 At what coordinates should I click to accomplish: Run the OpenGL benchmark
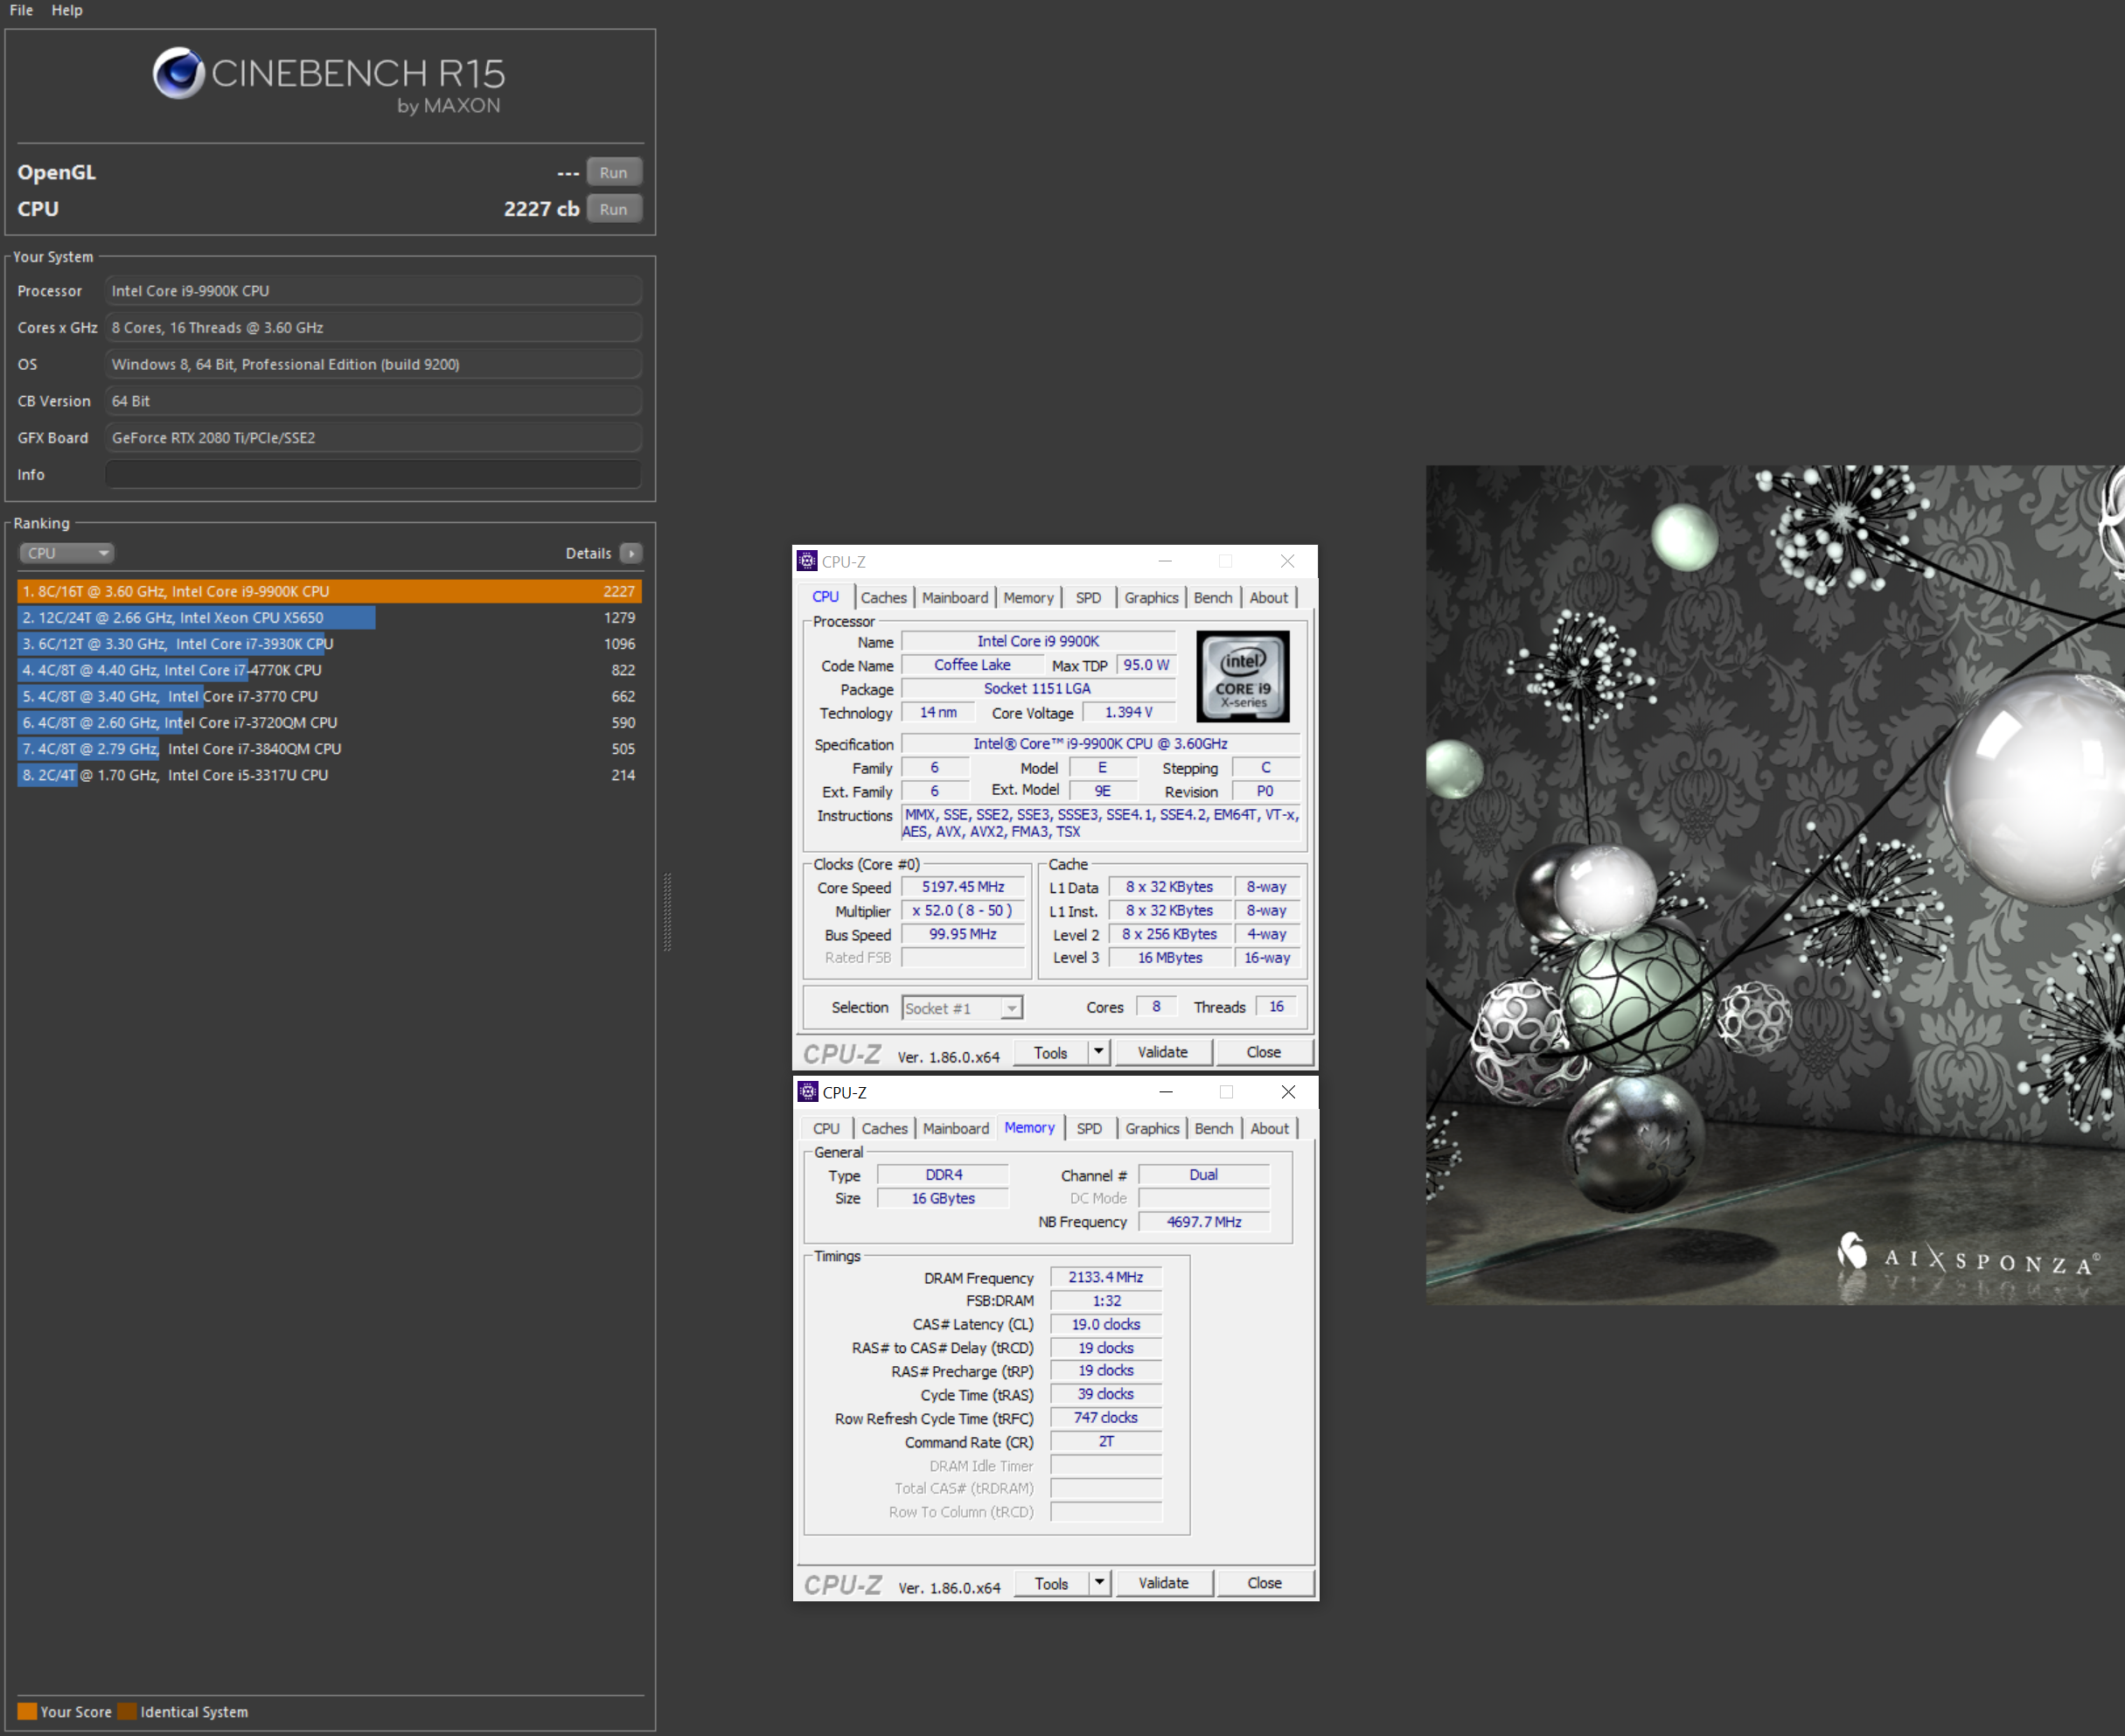coord(614,172)
